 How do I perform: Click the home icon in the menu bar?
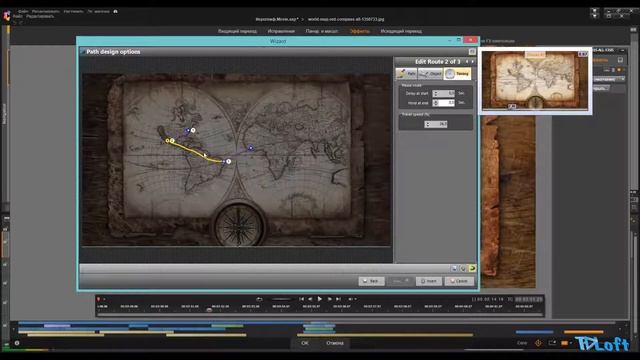tap(116, 11)
